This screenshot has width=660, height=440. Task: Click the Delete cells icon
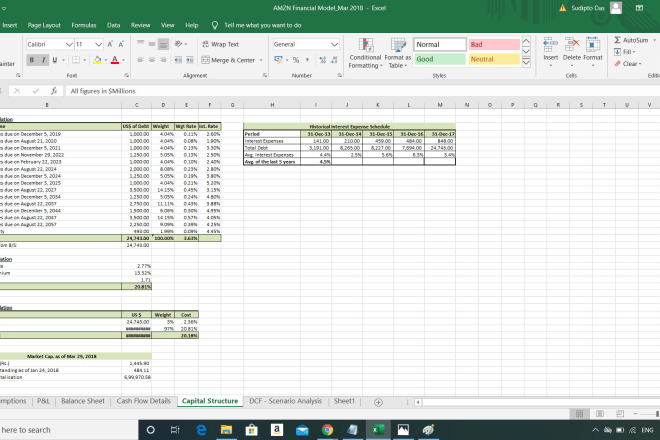[575, 50]
